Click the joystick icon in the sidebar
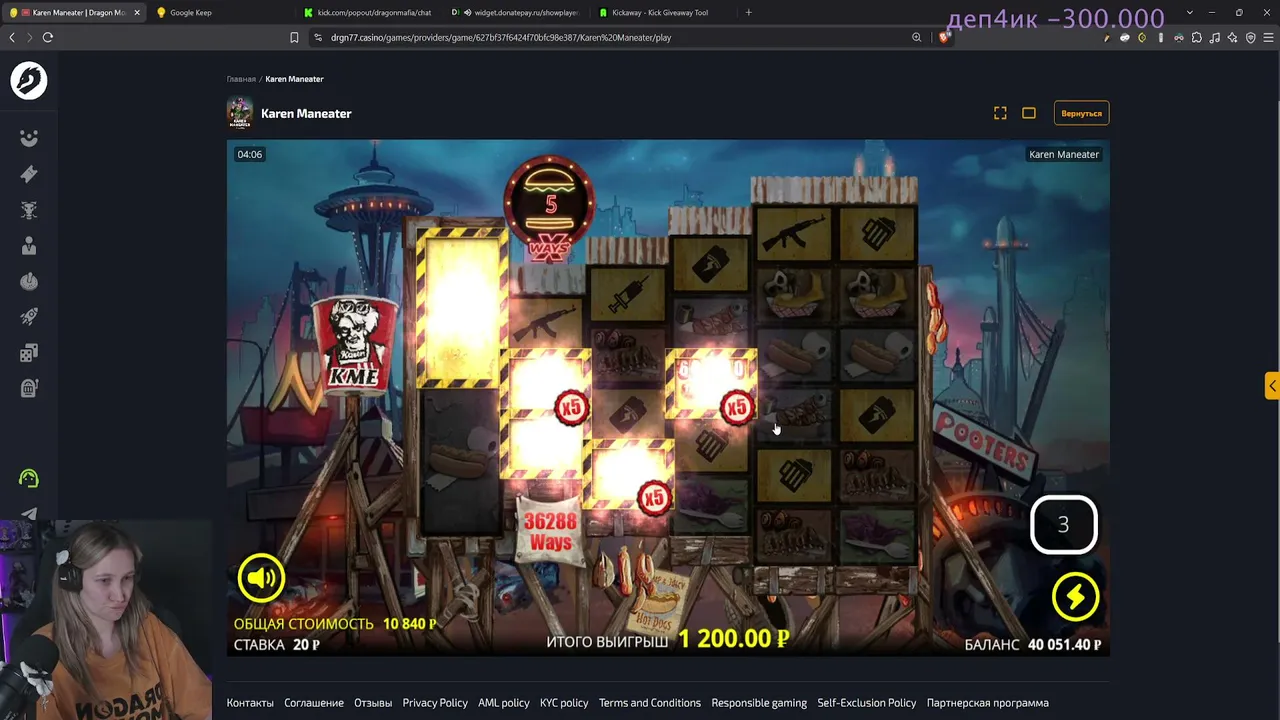The width and height of the screenshot is (1280, 720). point(29,281)
